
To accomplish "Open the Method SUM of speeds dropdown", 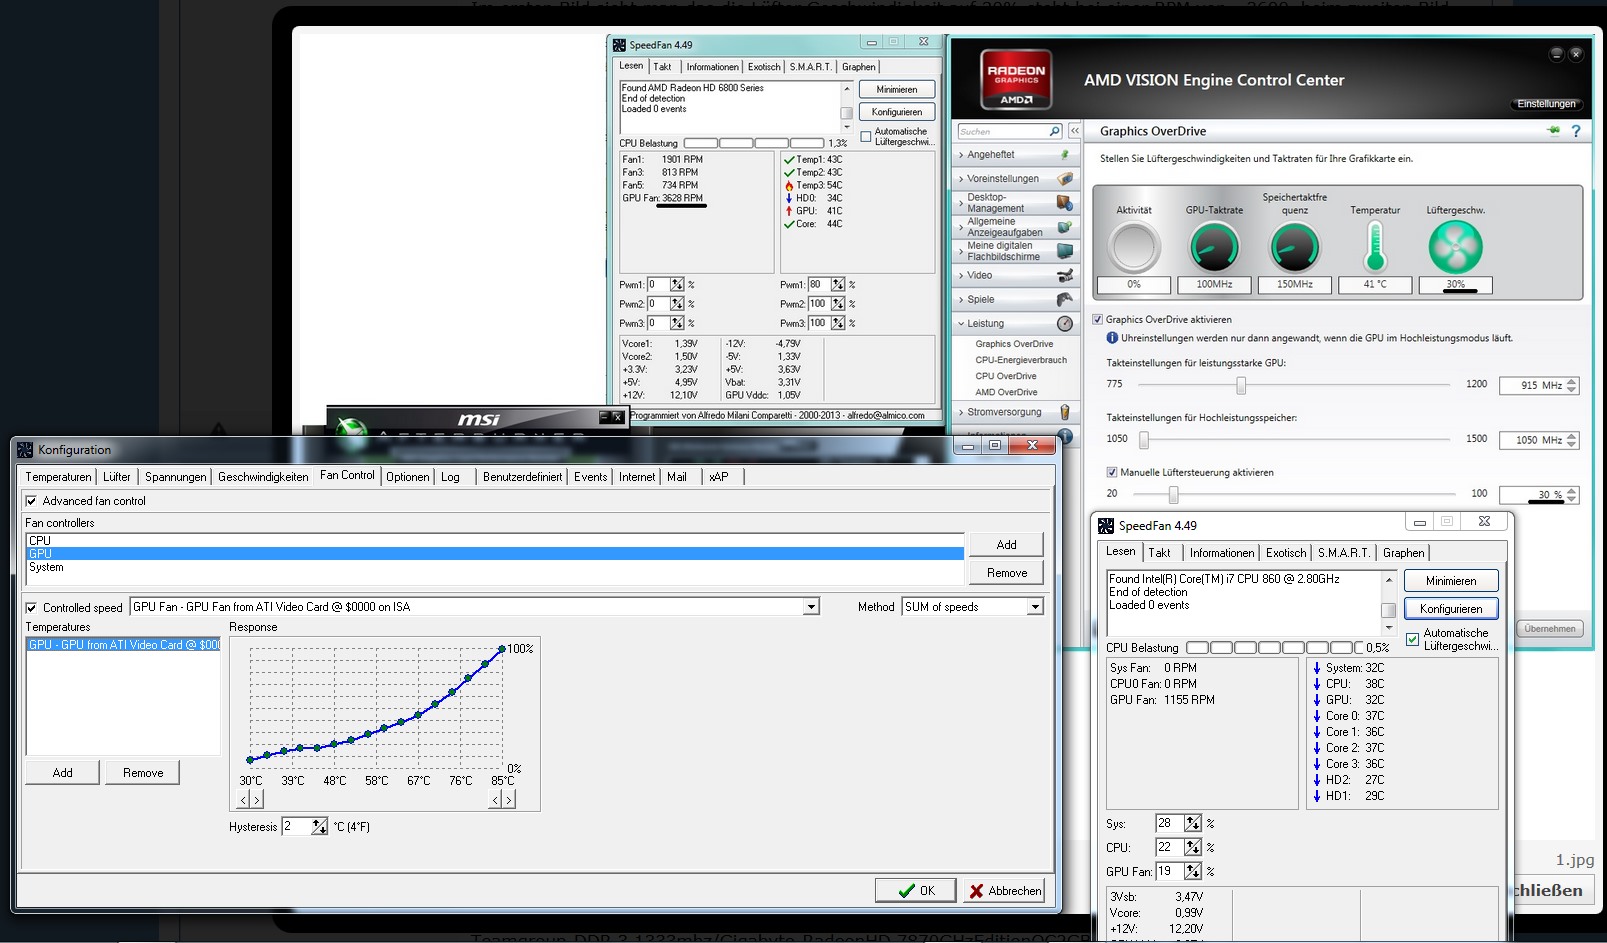I will (x=1035, y=607).
